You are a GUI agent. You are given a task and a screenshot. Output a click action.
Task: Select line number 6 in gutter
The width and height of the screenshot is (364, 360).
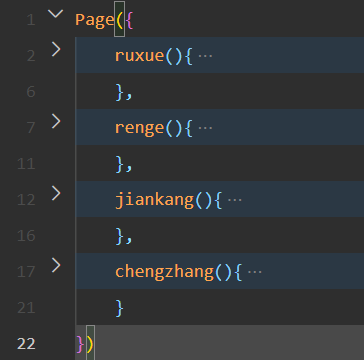[31, 92]
